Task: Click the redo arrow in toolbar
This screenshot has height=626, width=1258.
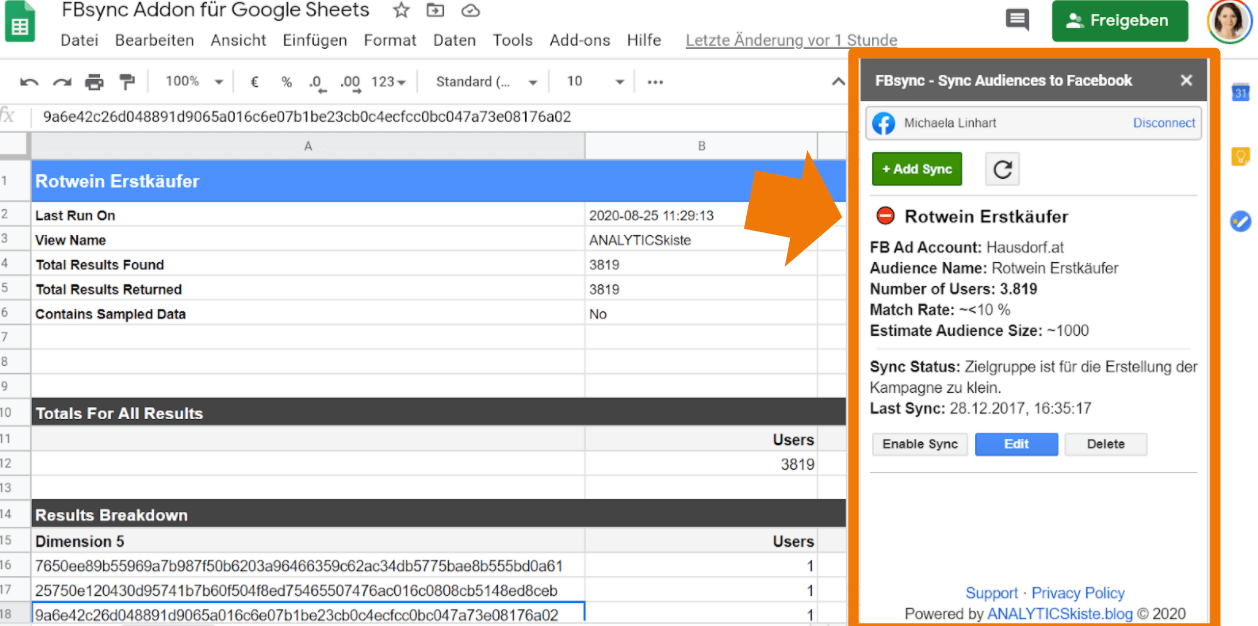Action: tap(62, 82)
